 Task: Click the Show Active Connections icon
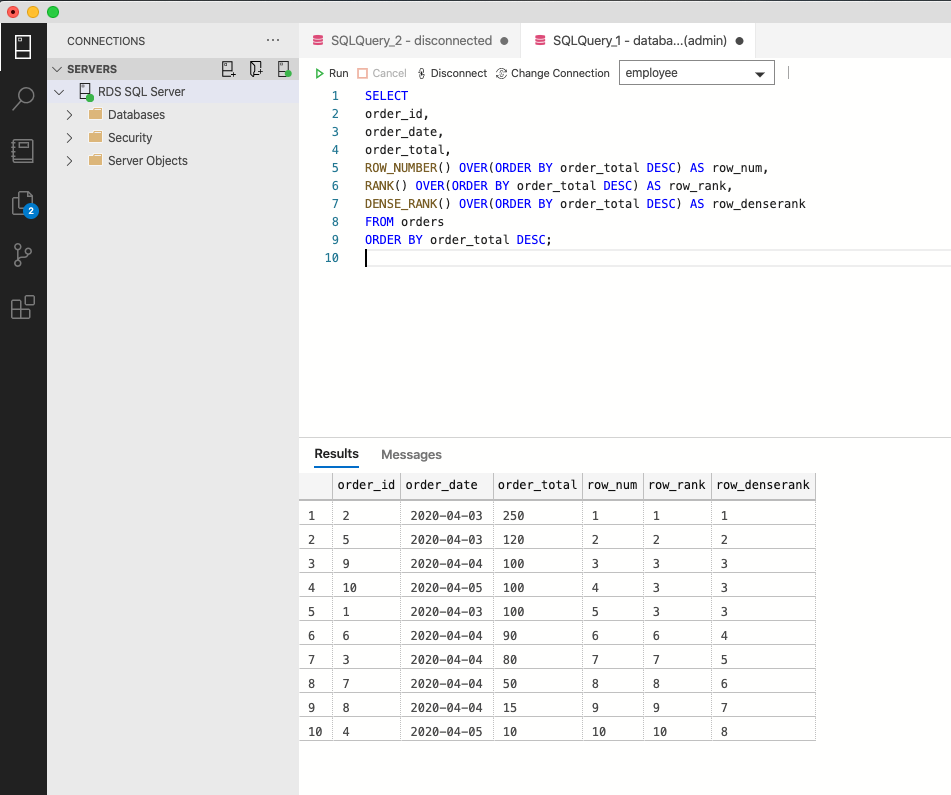(x=284, y=69)
